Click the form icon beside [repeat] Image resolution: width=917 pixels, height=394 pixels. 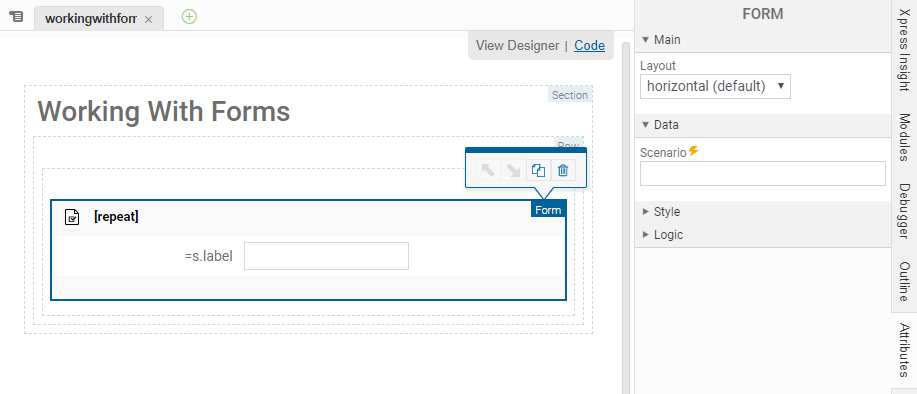pyautogui.click(x=72, y=217)
